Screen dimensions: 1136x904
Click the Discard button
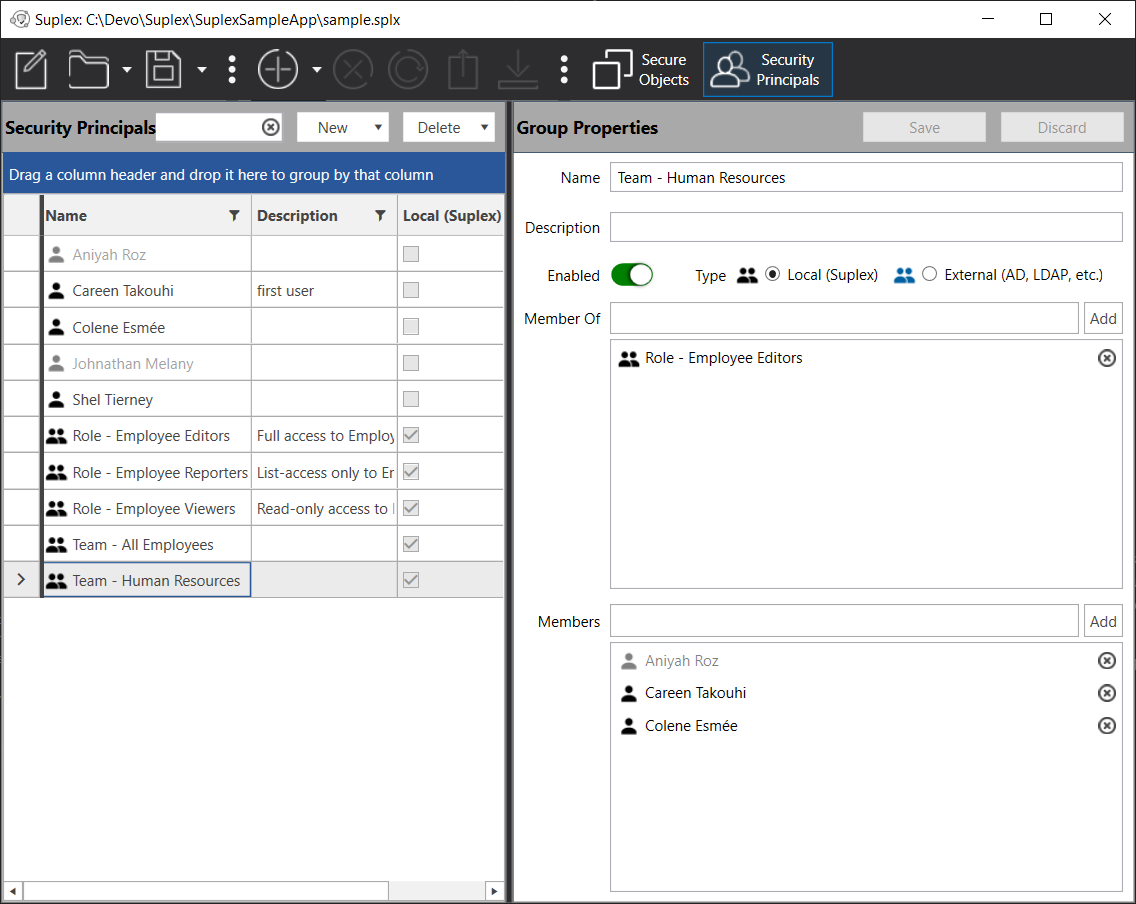tap(1062, 127)
